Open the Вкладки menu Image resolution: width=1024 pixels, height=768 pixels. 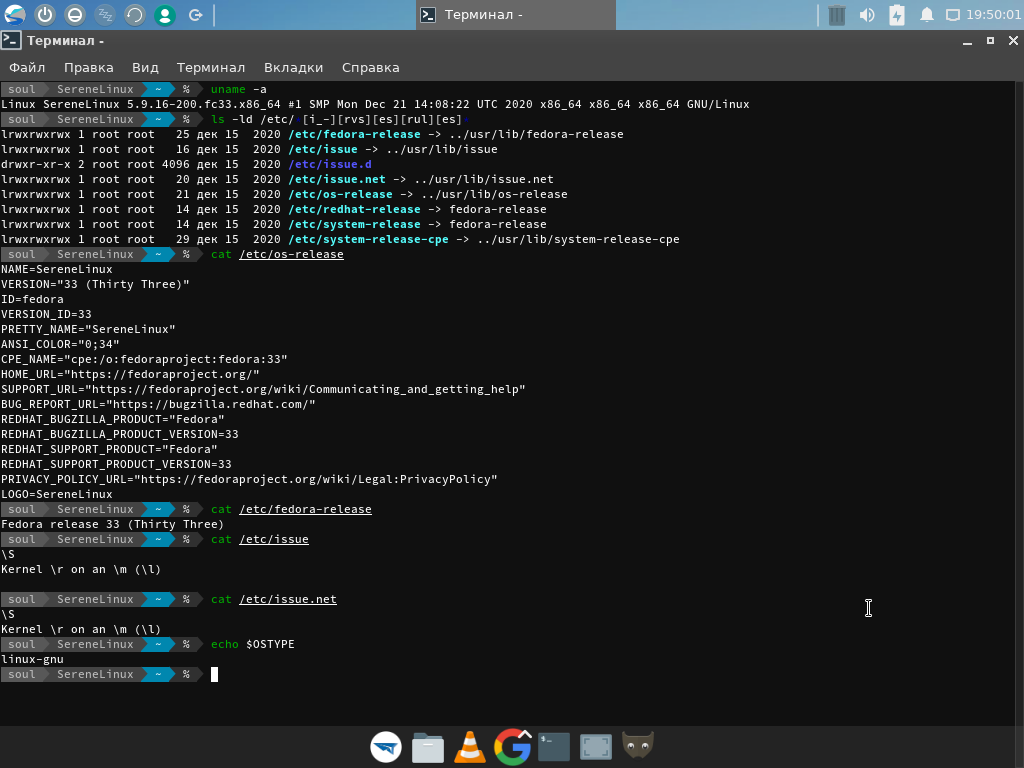[x=293, y=67]
